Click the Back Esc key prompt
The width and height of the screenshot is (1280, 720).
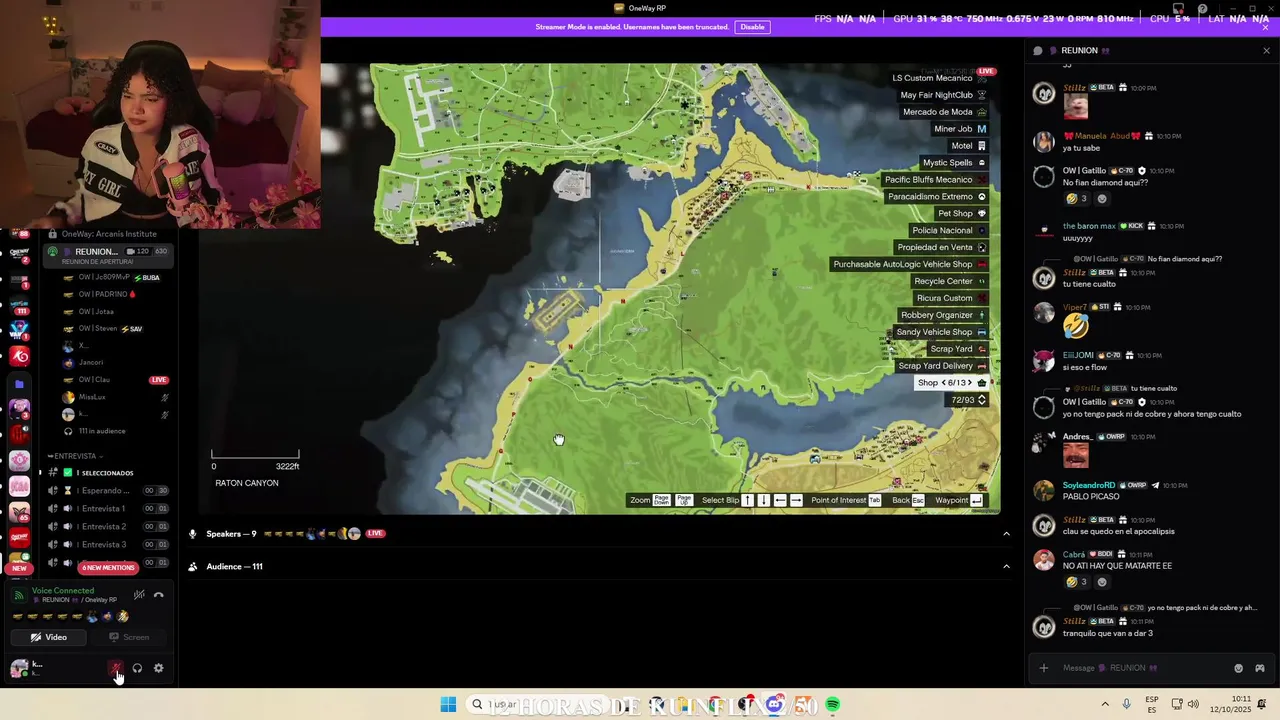[x=918, y=500]
